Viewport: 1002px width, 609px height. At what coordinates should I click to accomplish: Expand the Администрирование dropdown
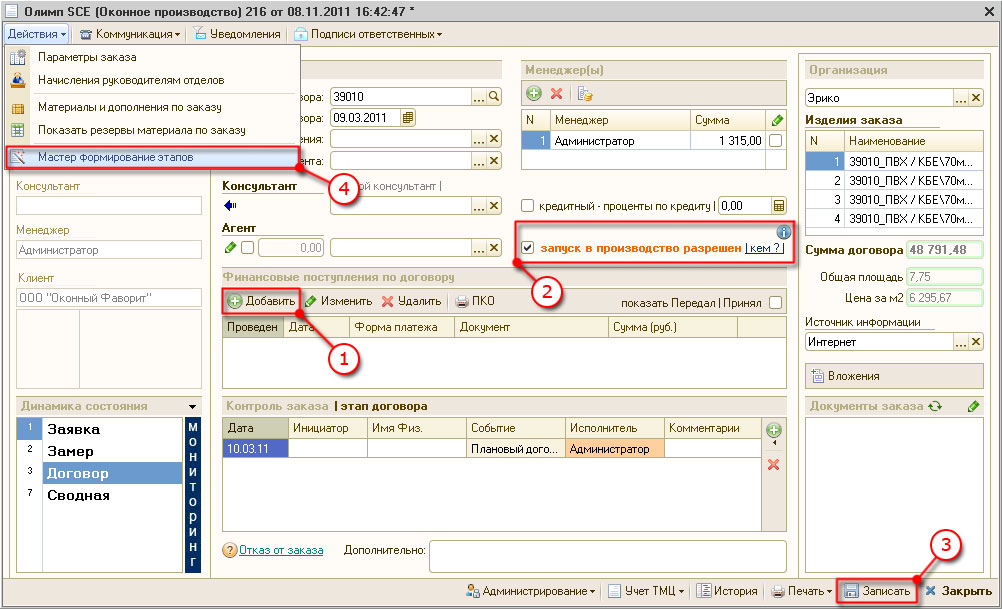pos(531,591)
